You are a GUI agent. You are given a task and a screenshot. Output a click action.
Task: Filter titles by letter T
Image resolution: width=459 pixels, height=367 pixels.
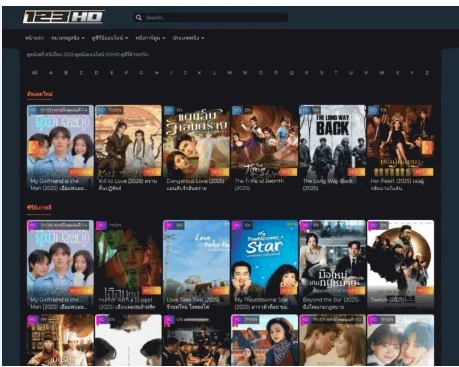point(336,72)
